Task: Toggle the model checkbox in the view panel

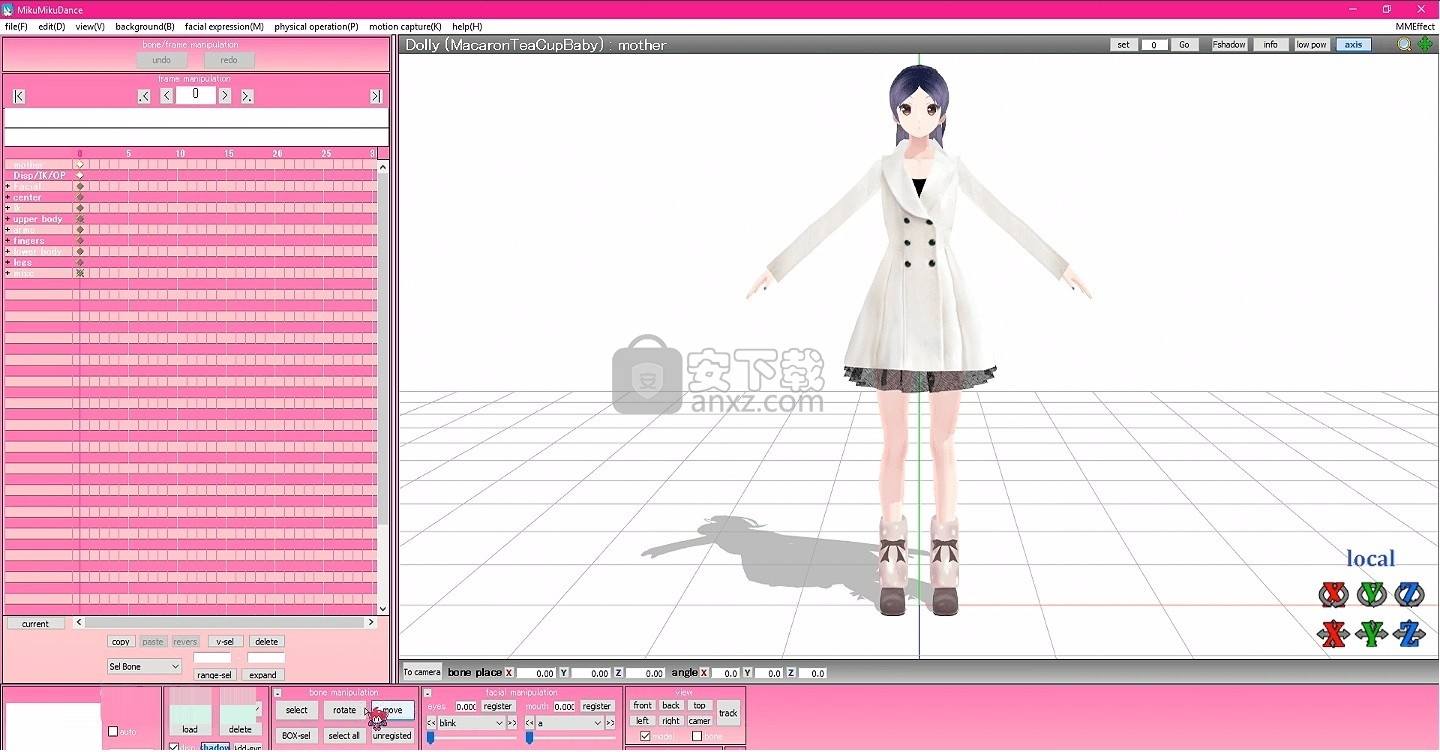Action: point(645,737)
